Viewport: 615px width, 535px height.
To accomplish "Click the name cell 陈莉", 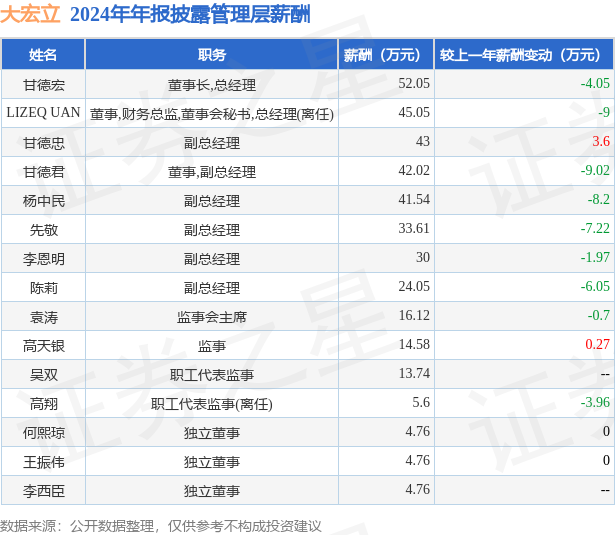I will (x=44, y=288).
